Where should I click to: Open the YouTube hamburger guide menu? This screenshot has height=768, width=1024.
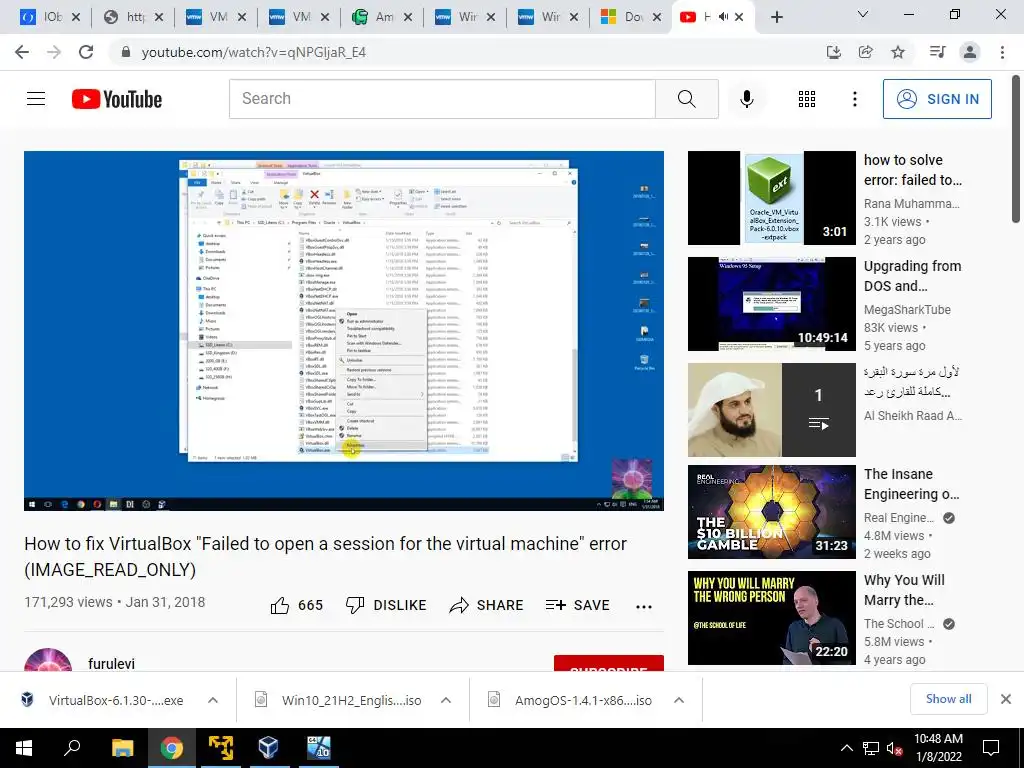pyautogui.click(x=36, y=99)
